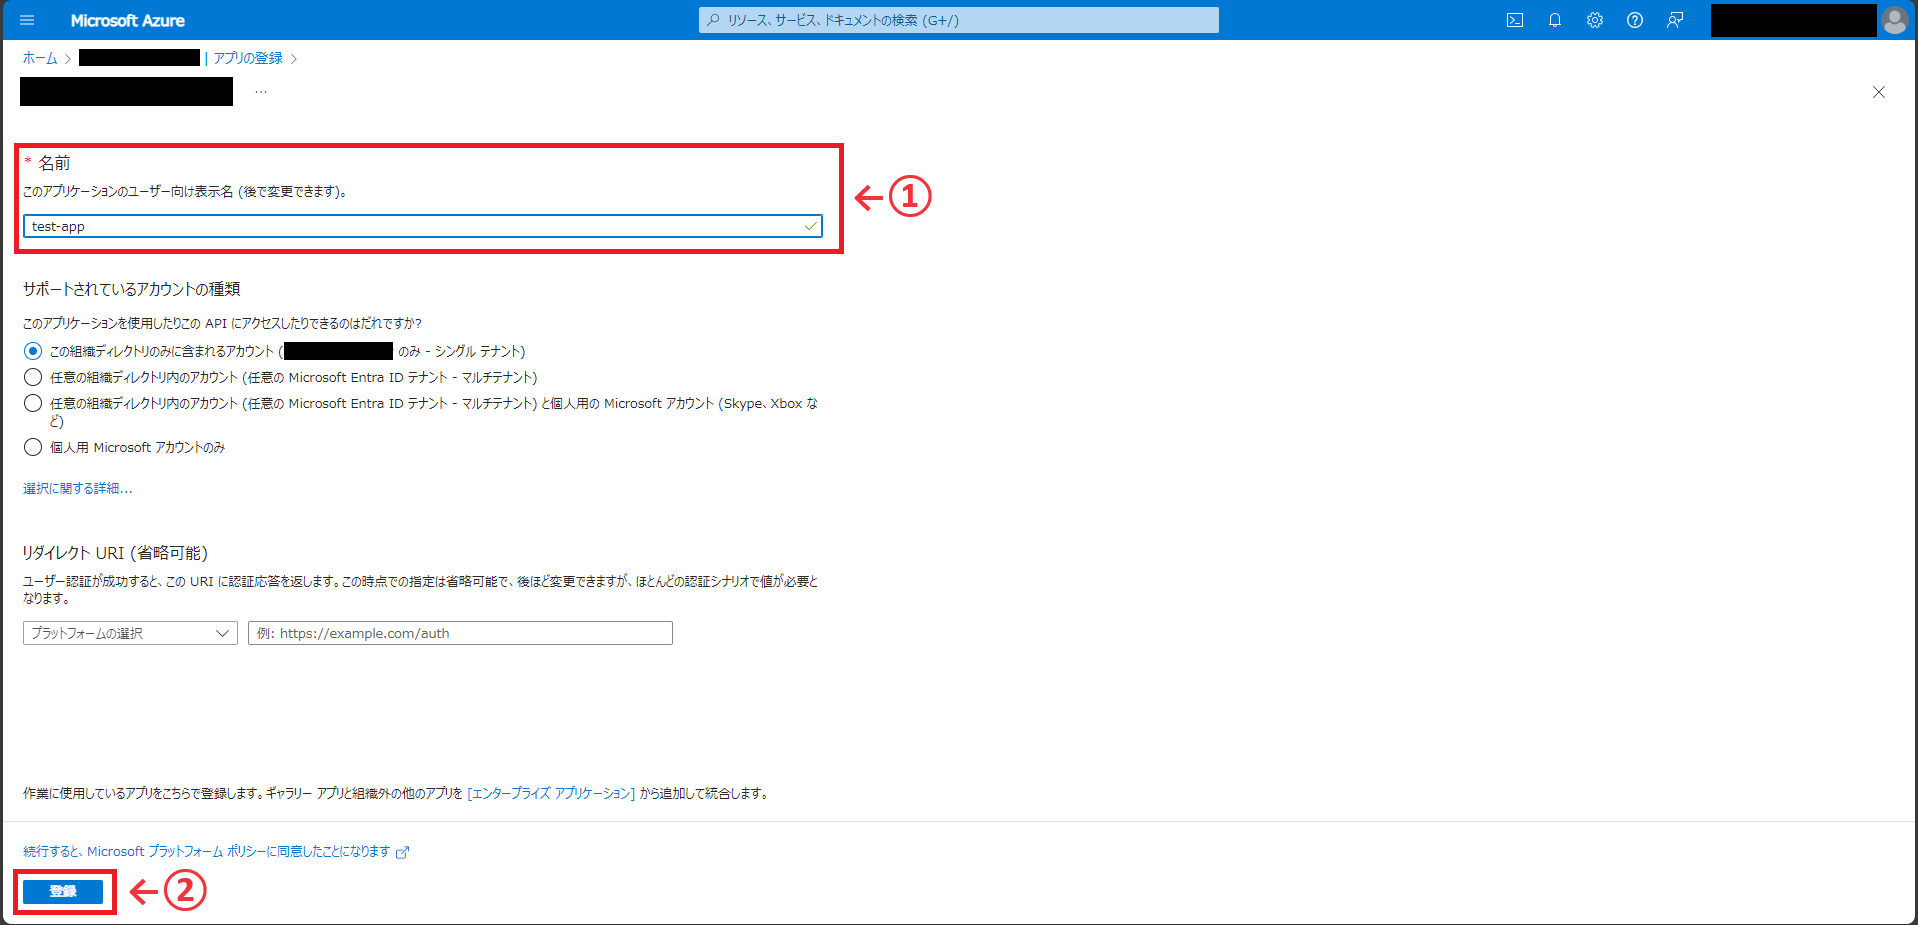Viewport: 1918px width, 925px height.
Task: Open the help question-mark icon
Action: pos(1635,20)
